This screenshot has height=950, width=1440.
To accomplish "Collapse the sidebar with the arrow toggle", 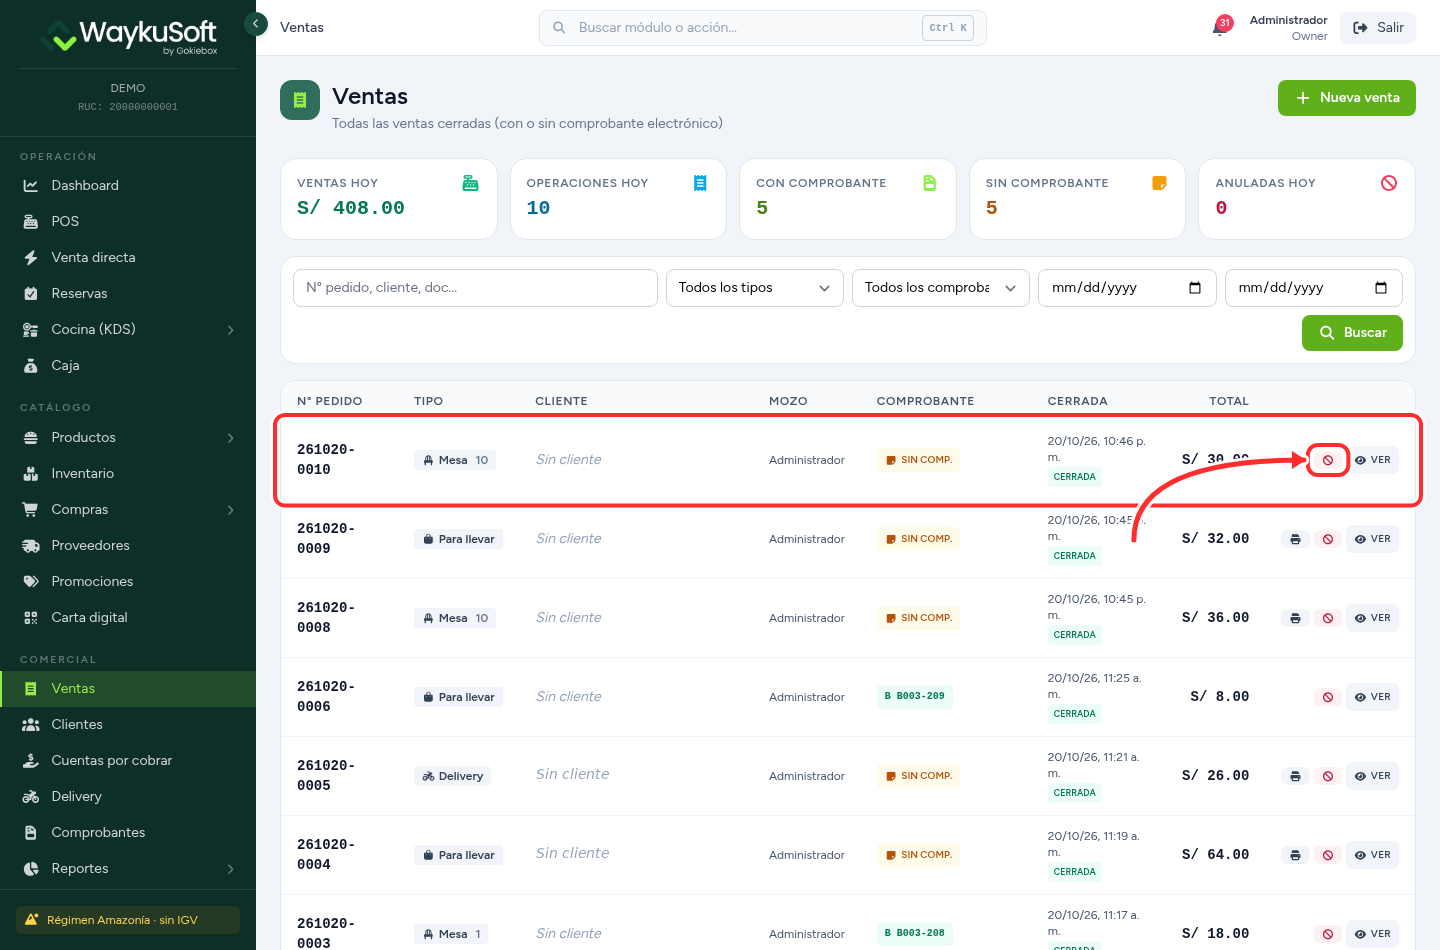I will 256,23.
